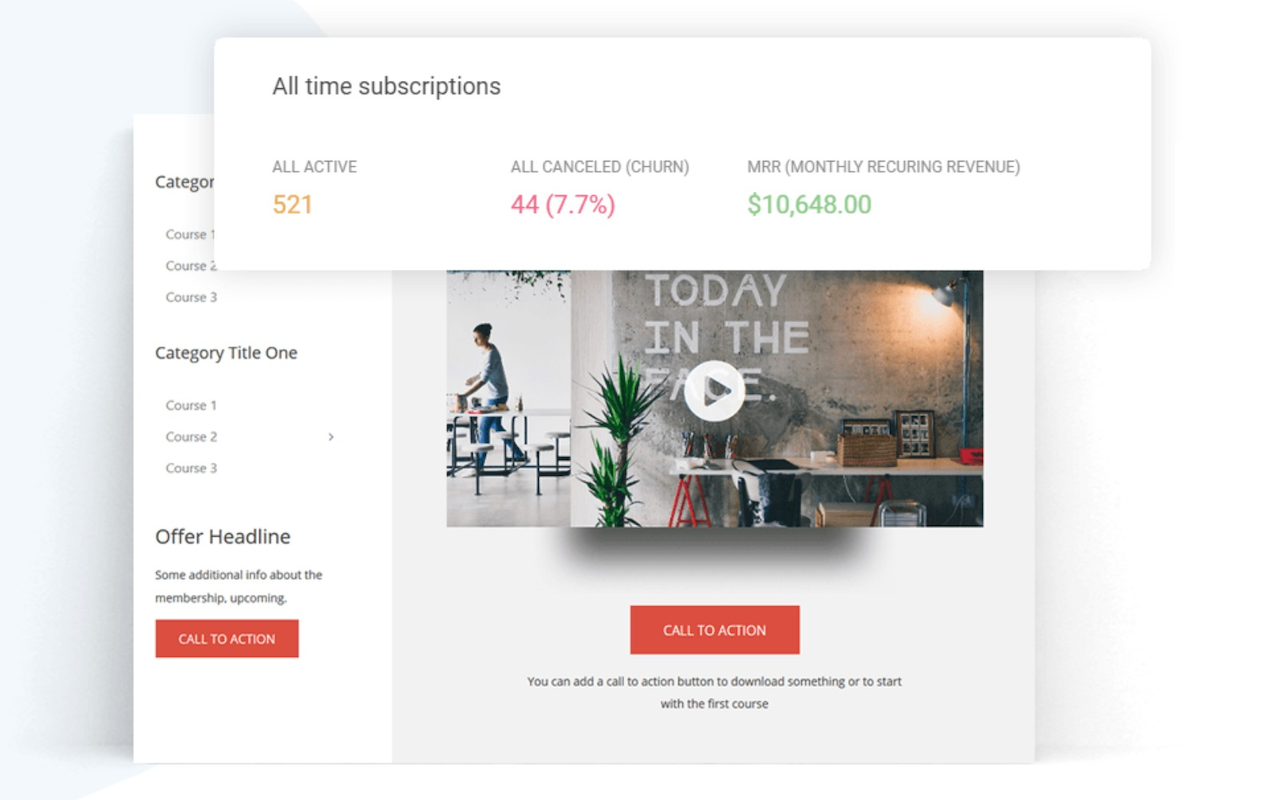Image resolution: width=1280 pixels, height=800 pixels.
Task: Click the All time subscriptions card title
Action: pyautogui.click(x=386, y=86)
